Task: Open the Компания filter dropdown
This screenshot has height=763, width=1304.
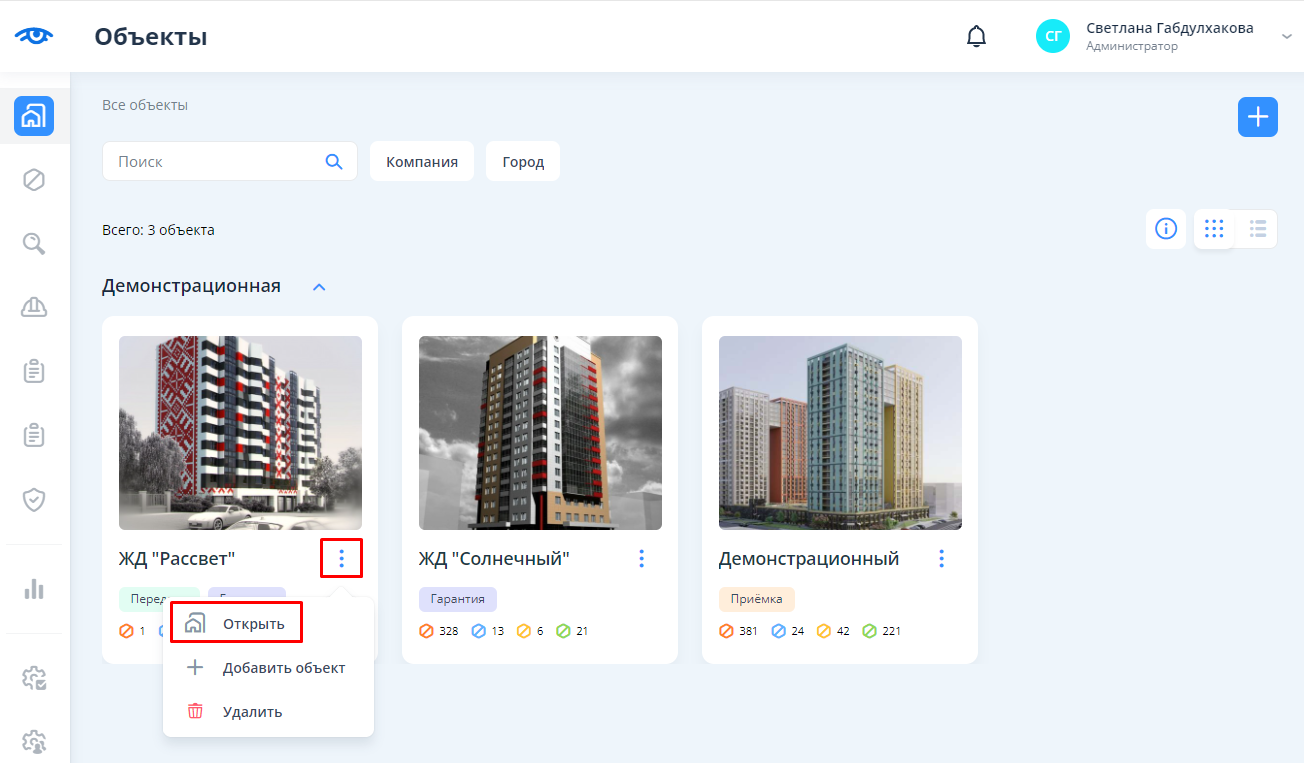Action: 422,162
